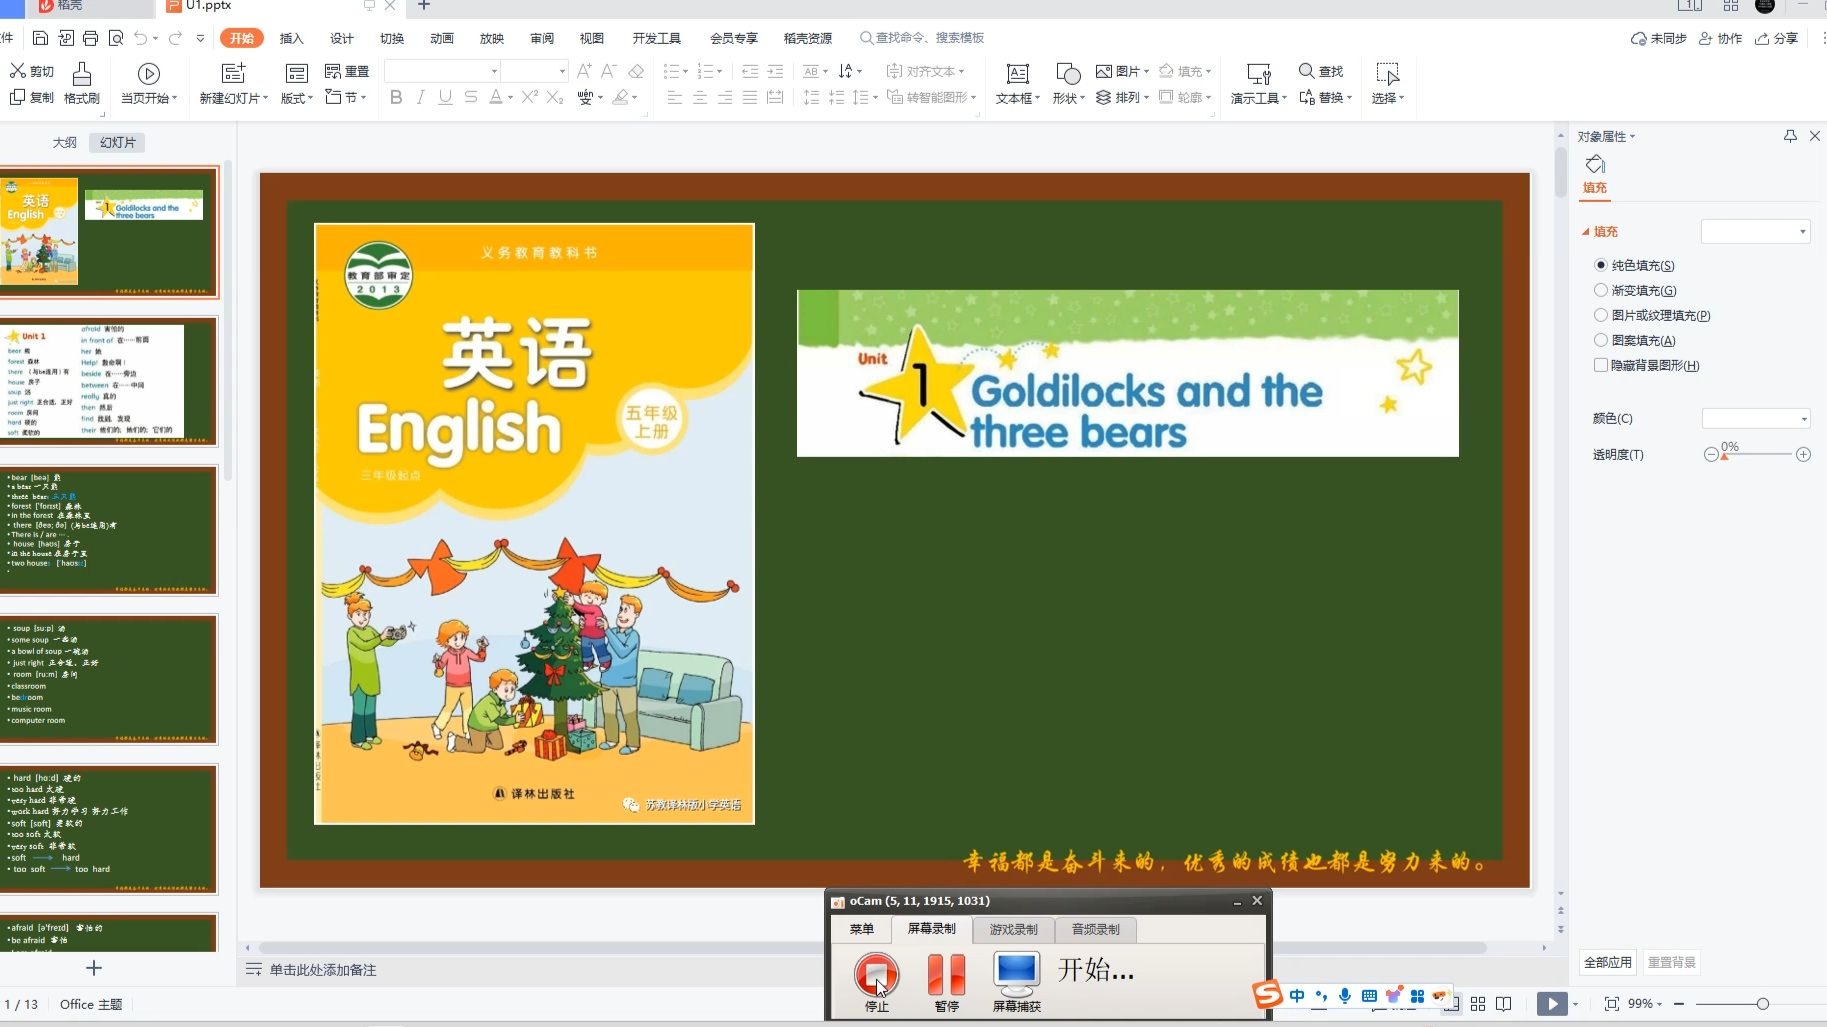Viewport: 1827px width, 1027px height.
Task: Click the Shapes (形状) icon
Action: point(1068,73)
